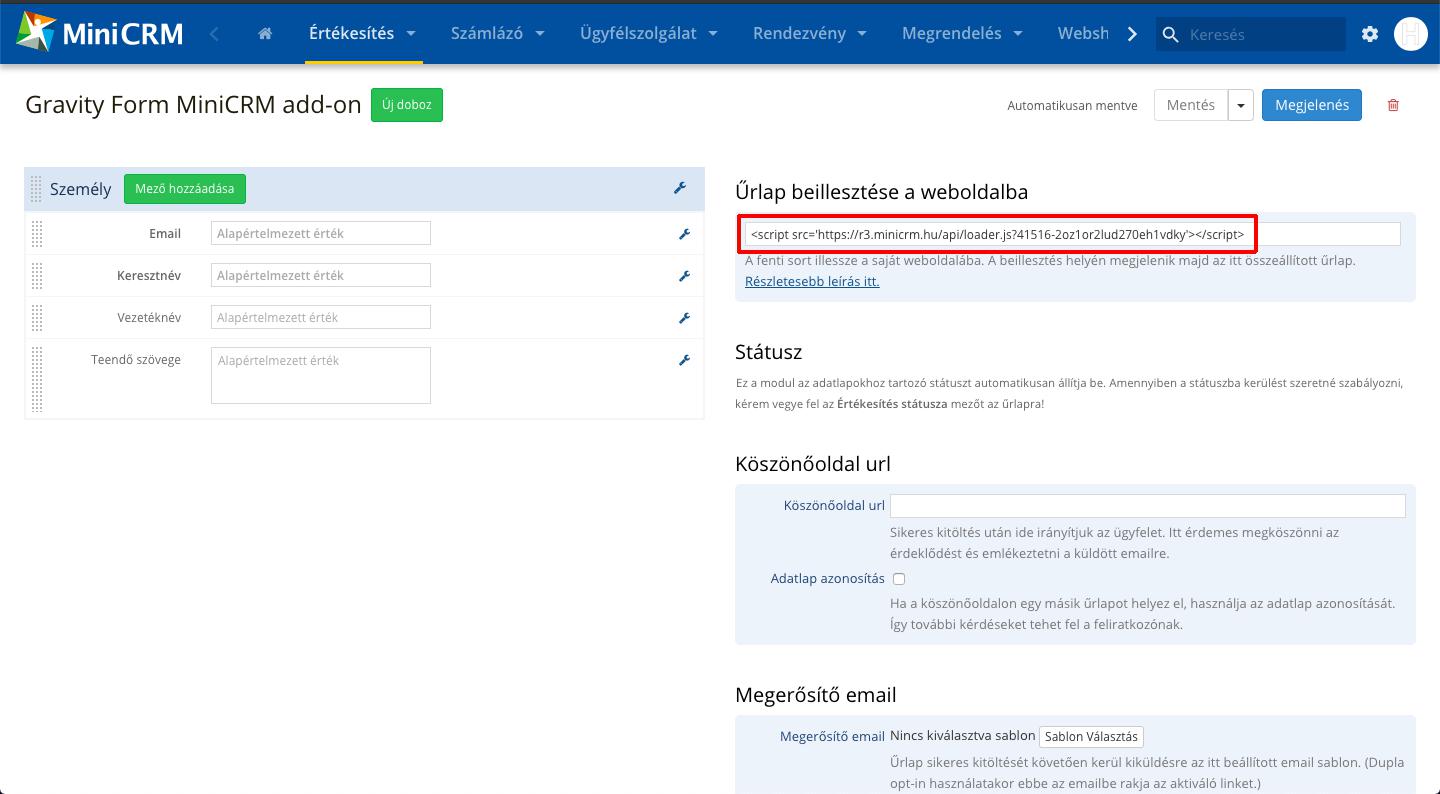Click the Keresztnév default value field
This screenshot has height=794, width=1440.
(x=321, y=275)
